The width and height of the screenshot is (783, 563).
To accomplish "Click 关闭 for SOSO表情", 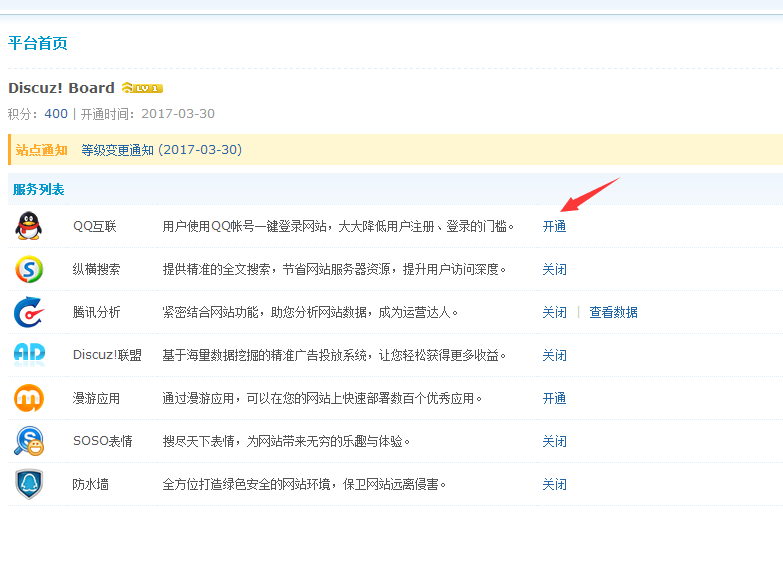I will (x=554, y=442).
